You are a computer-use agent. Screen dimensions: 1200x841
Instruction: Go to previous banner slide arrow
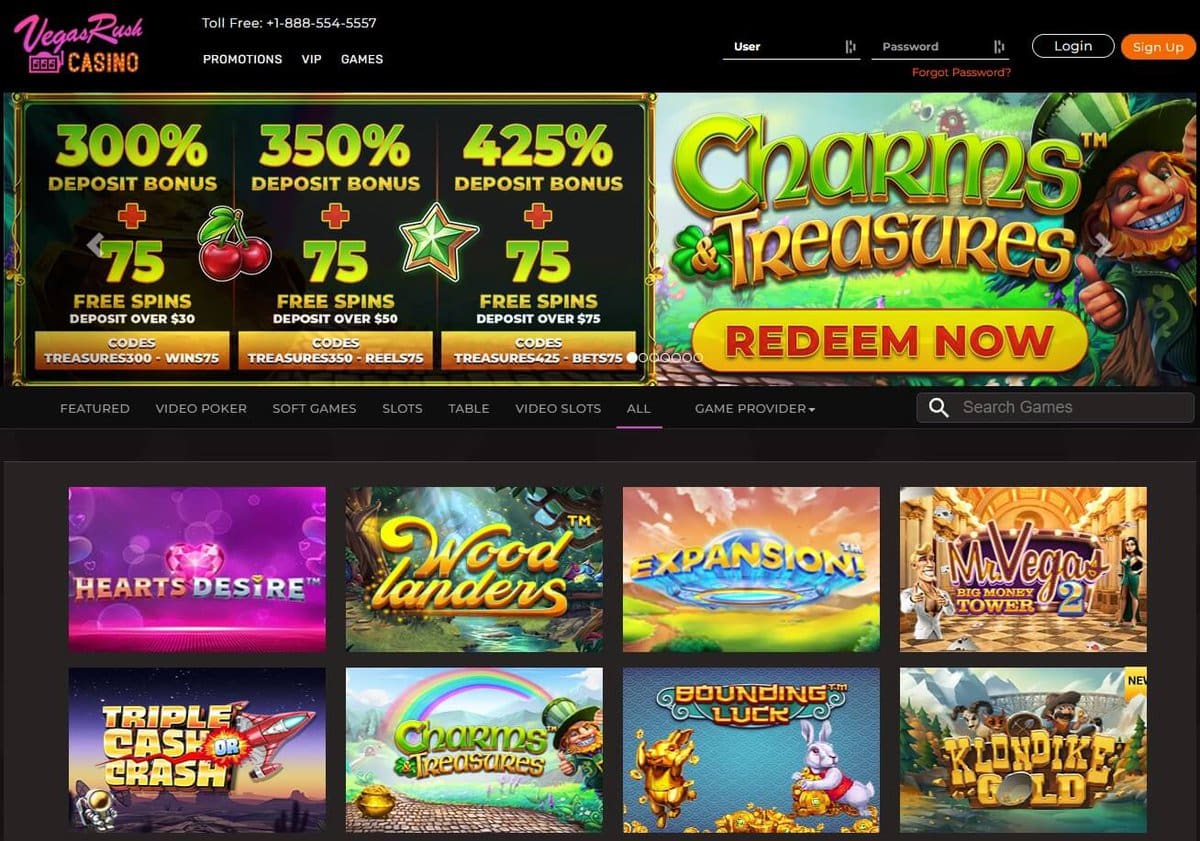96,244
